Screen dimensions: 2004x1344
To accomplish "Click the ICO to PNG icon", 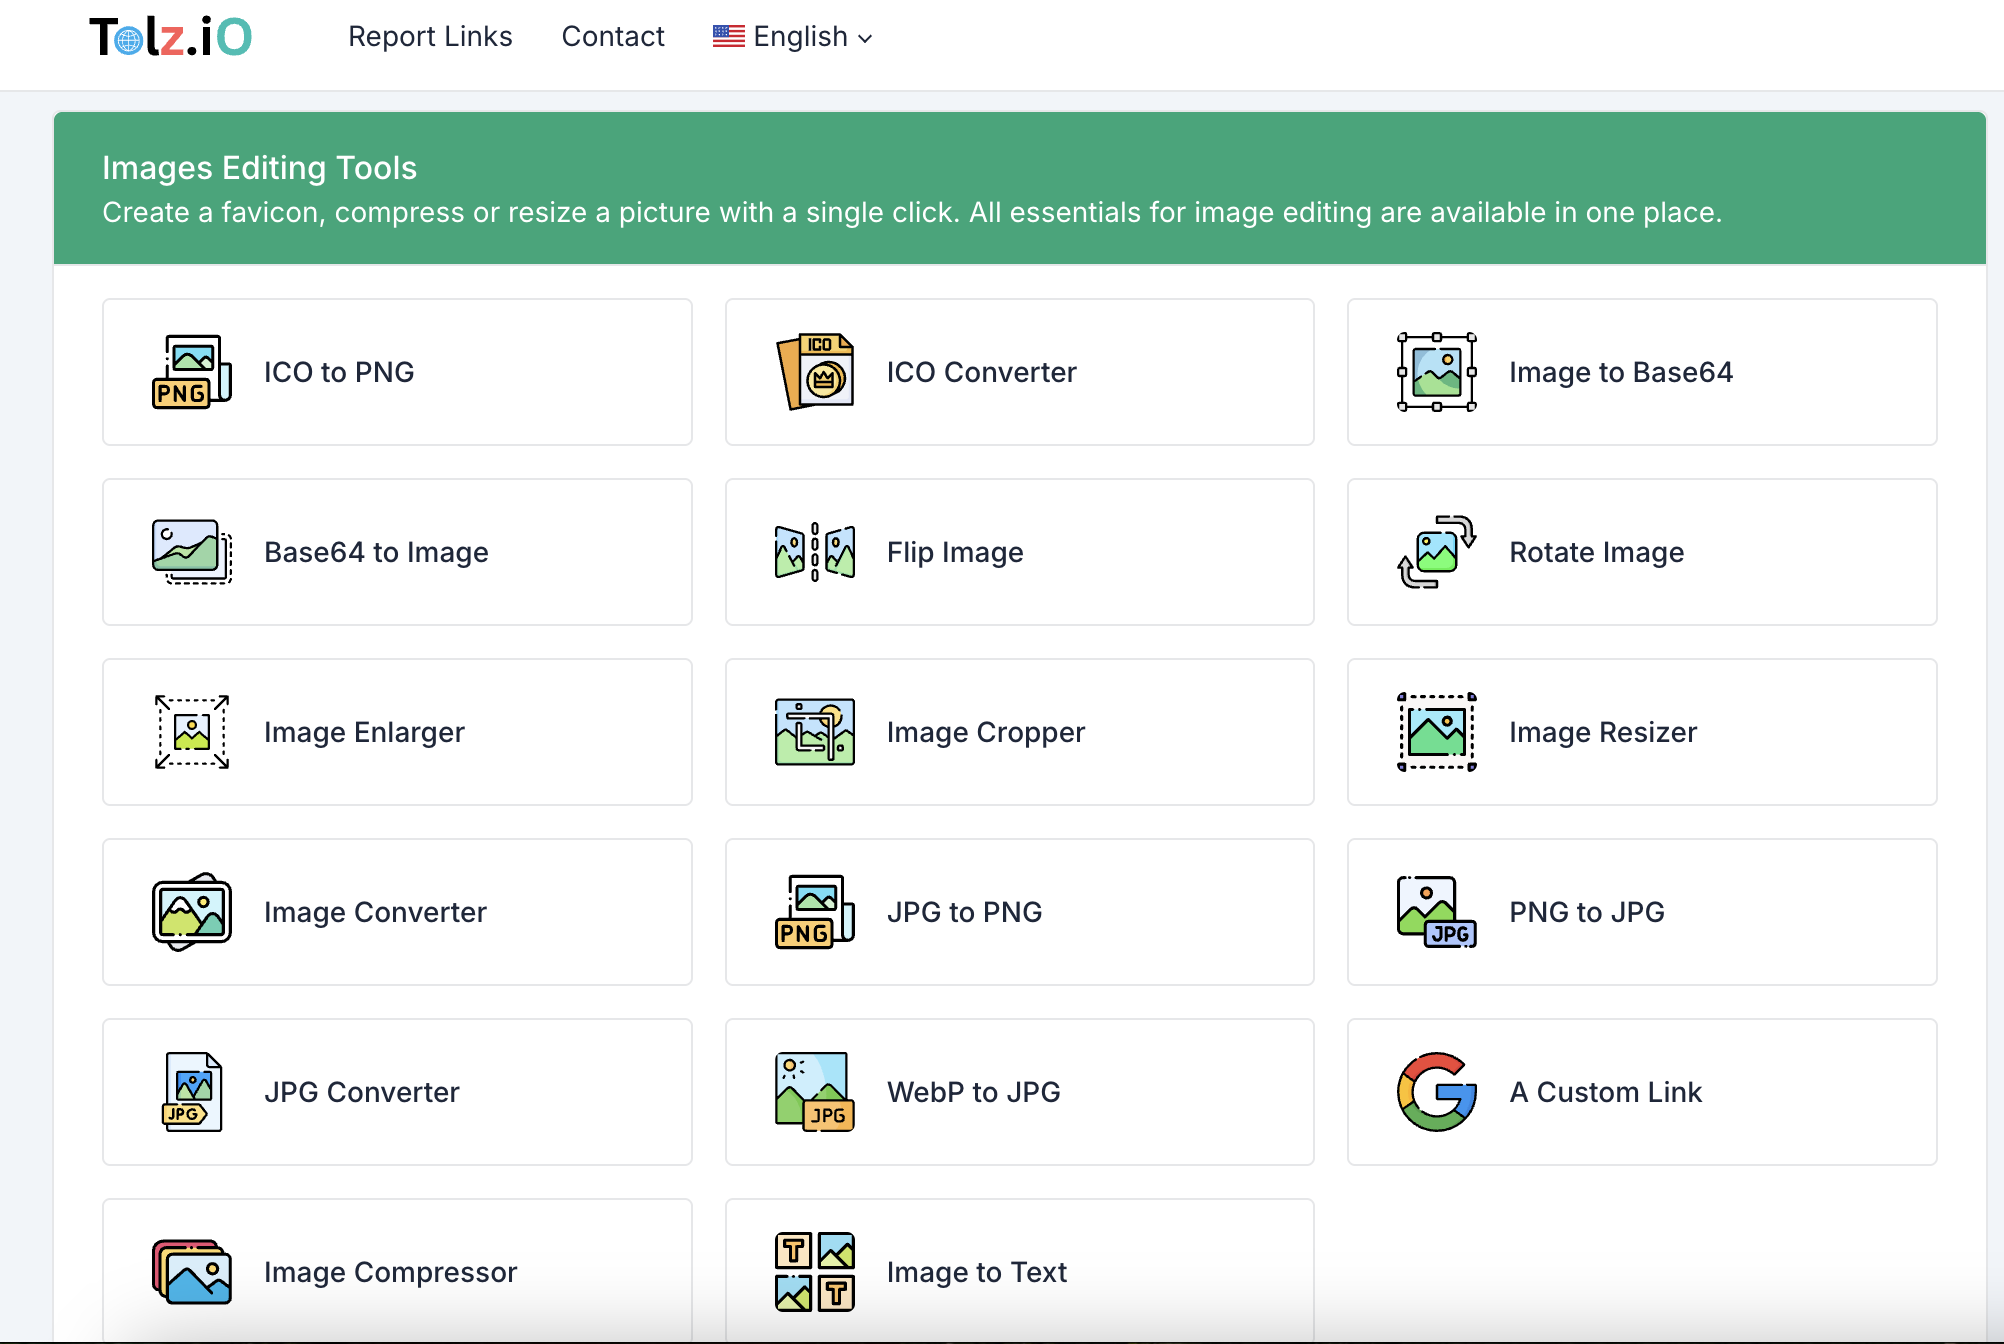I will [192, 372].
